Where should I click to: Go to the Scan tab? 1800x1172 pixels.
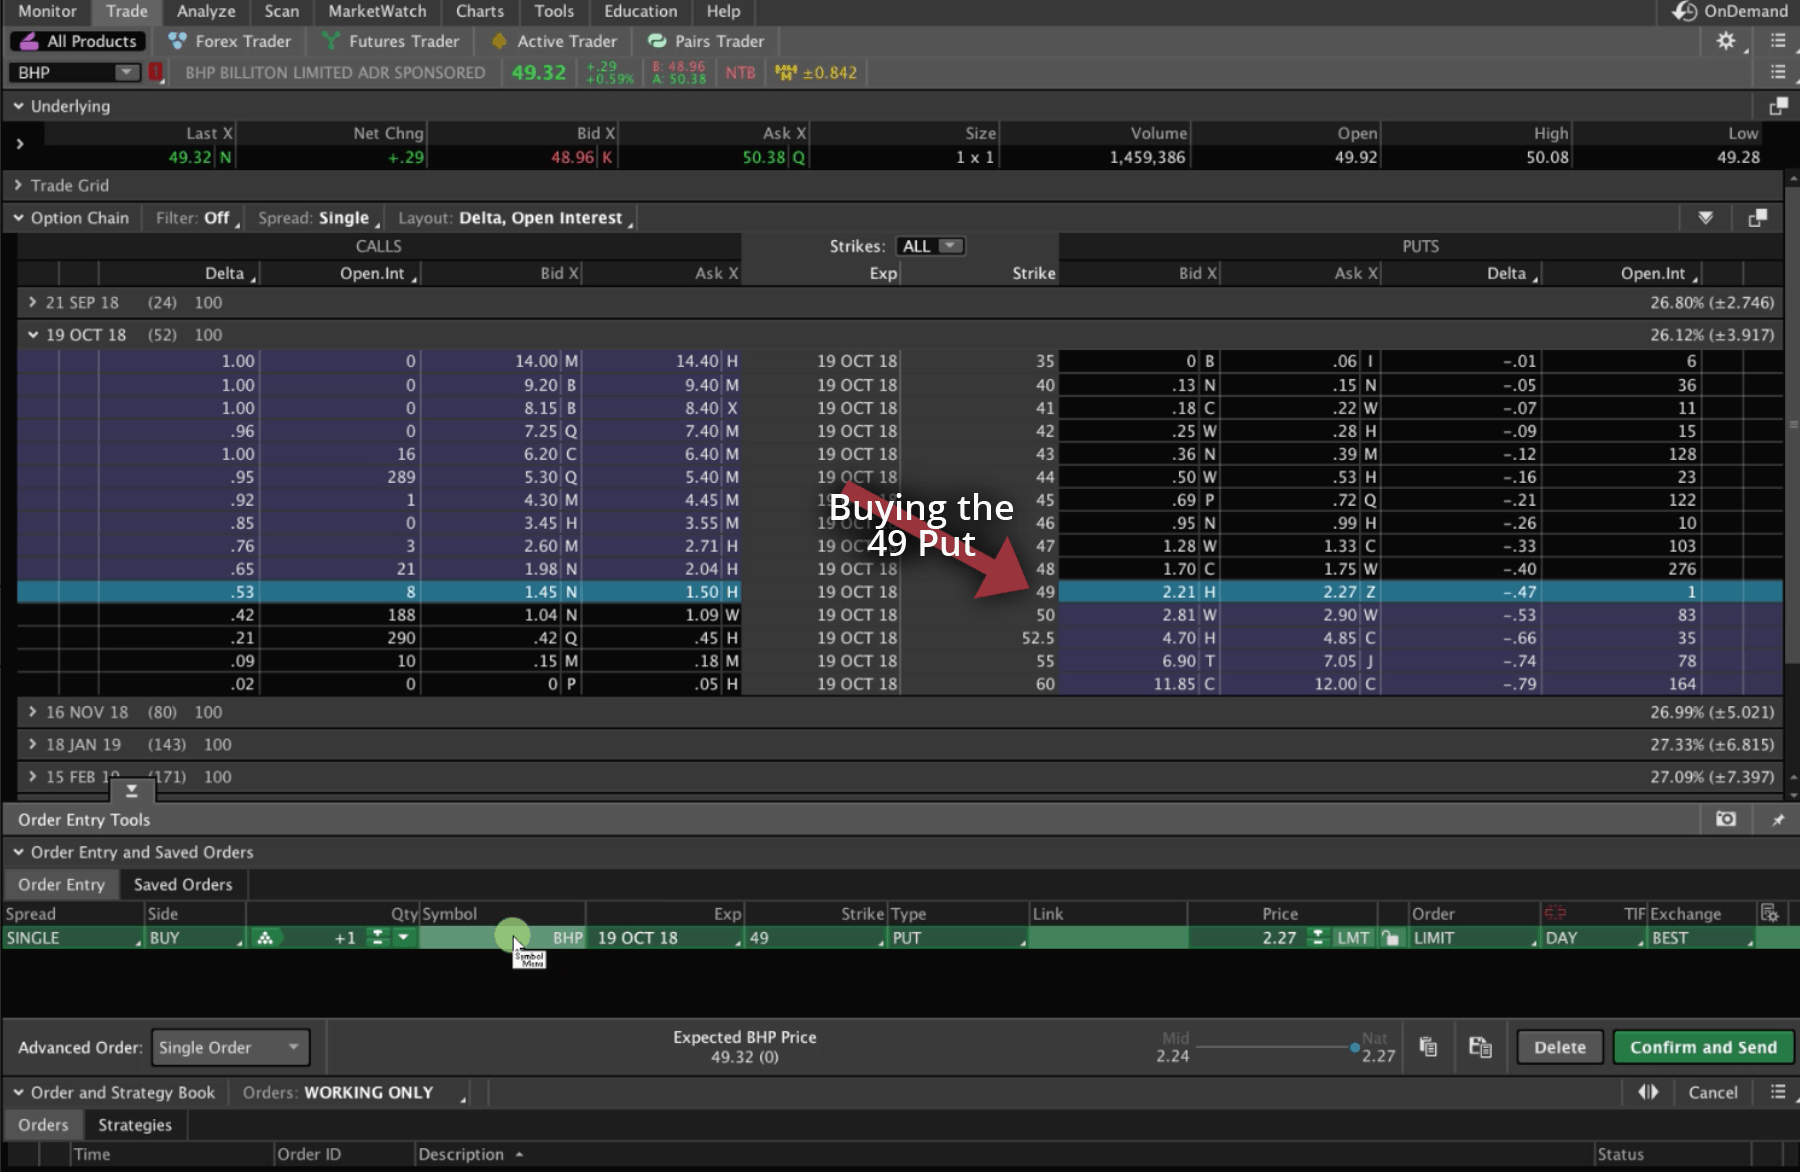click(282, 11)
